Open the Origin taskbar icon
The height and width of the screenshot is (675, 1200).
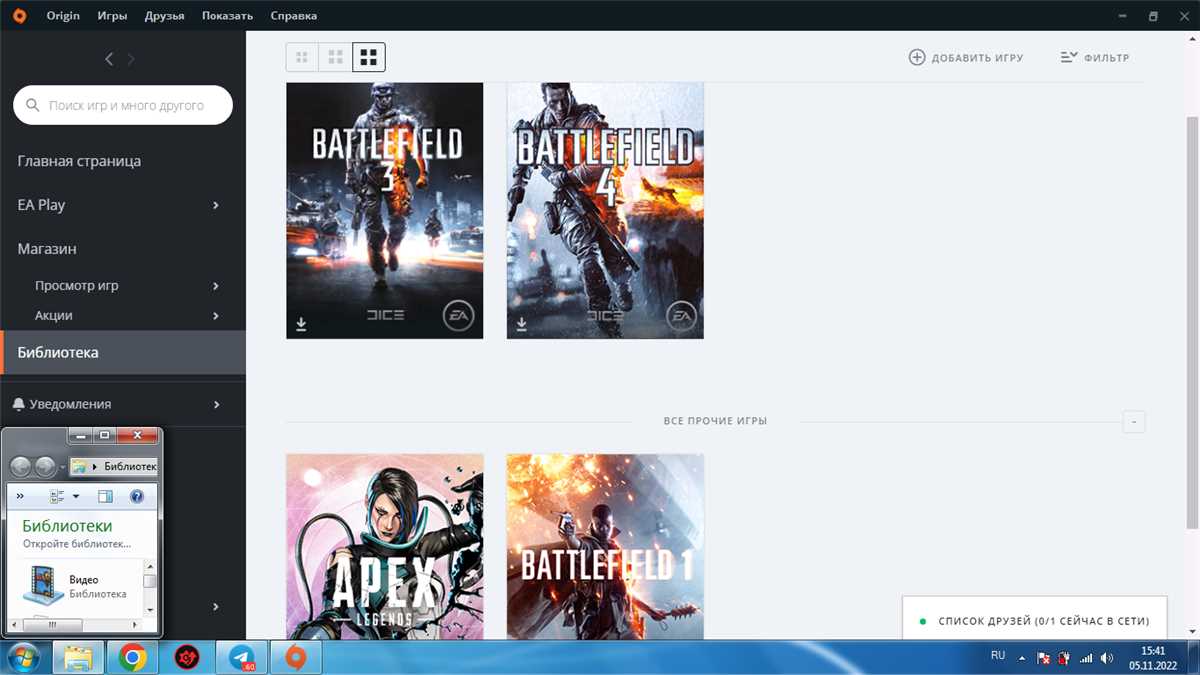click(296, 657)
